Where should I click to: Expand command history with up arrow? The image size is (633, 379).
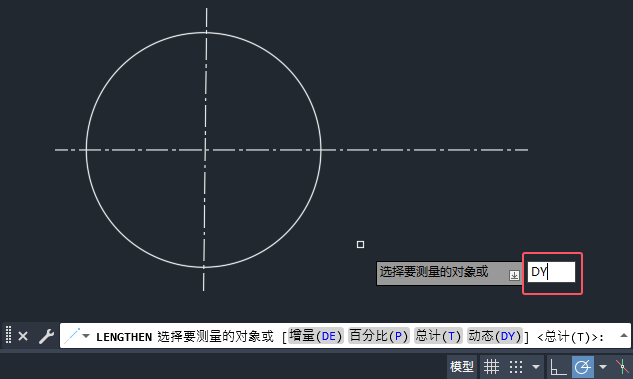click(623, 335)
